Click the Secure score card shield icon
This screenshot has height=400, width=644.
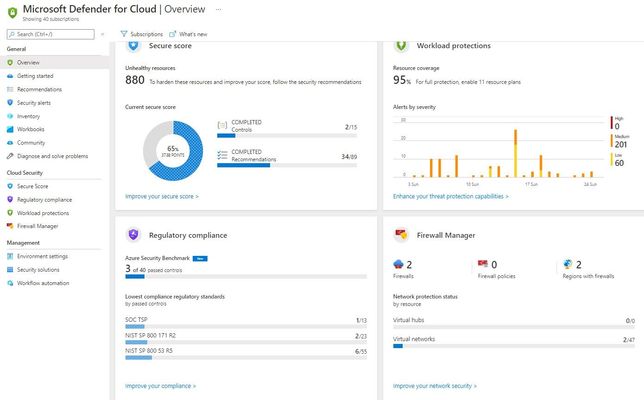(133, 46)
